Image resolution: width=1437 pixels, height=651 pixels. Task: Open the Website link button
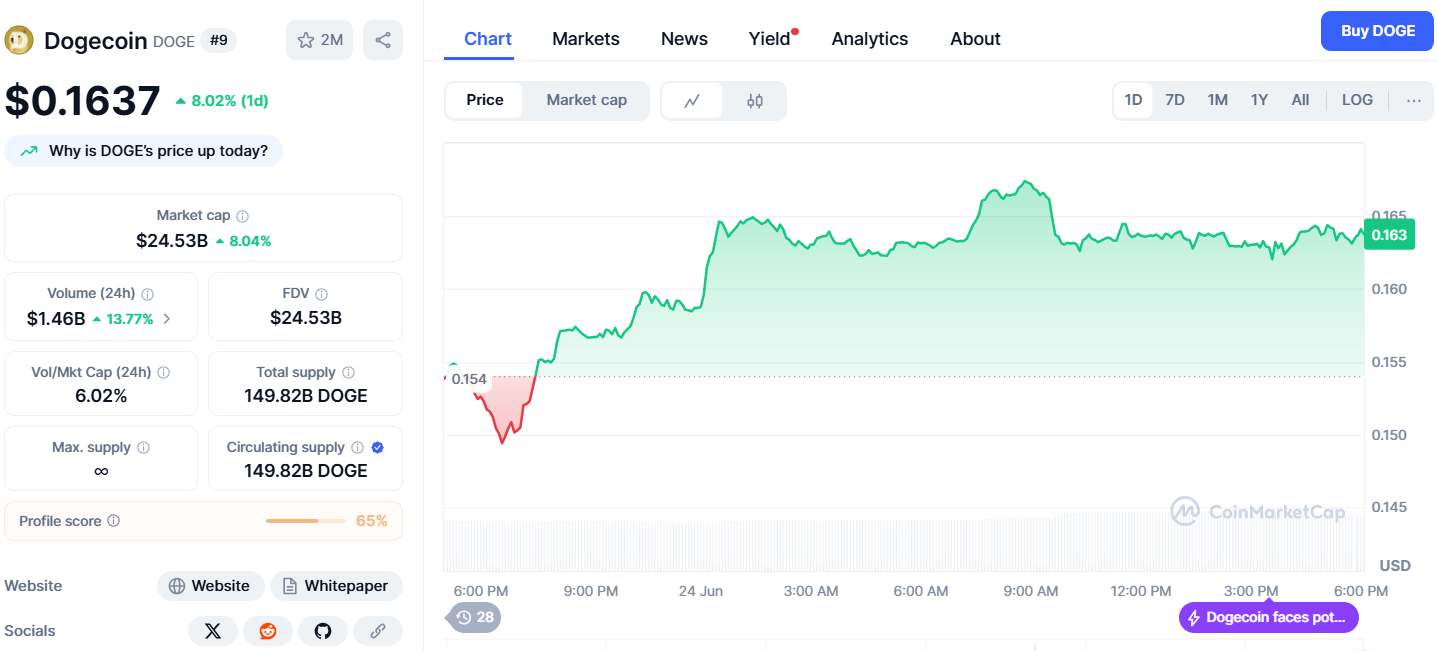pyautogui.click(x=210, y=586)
